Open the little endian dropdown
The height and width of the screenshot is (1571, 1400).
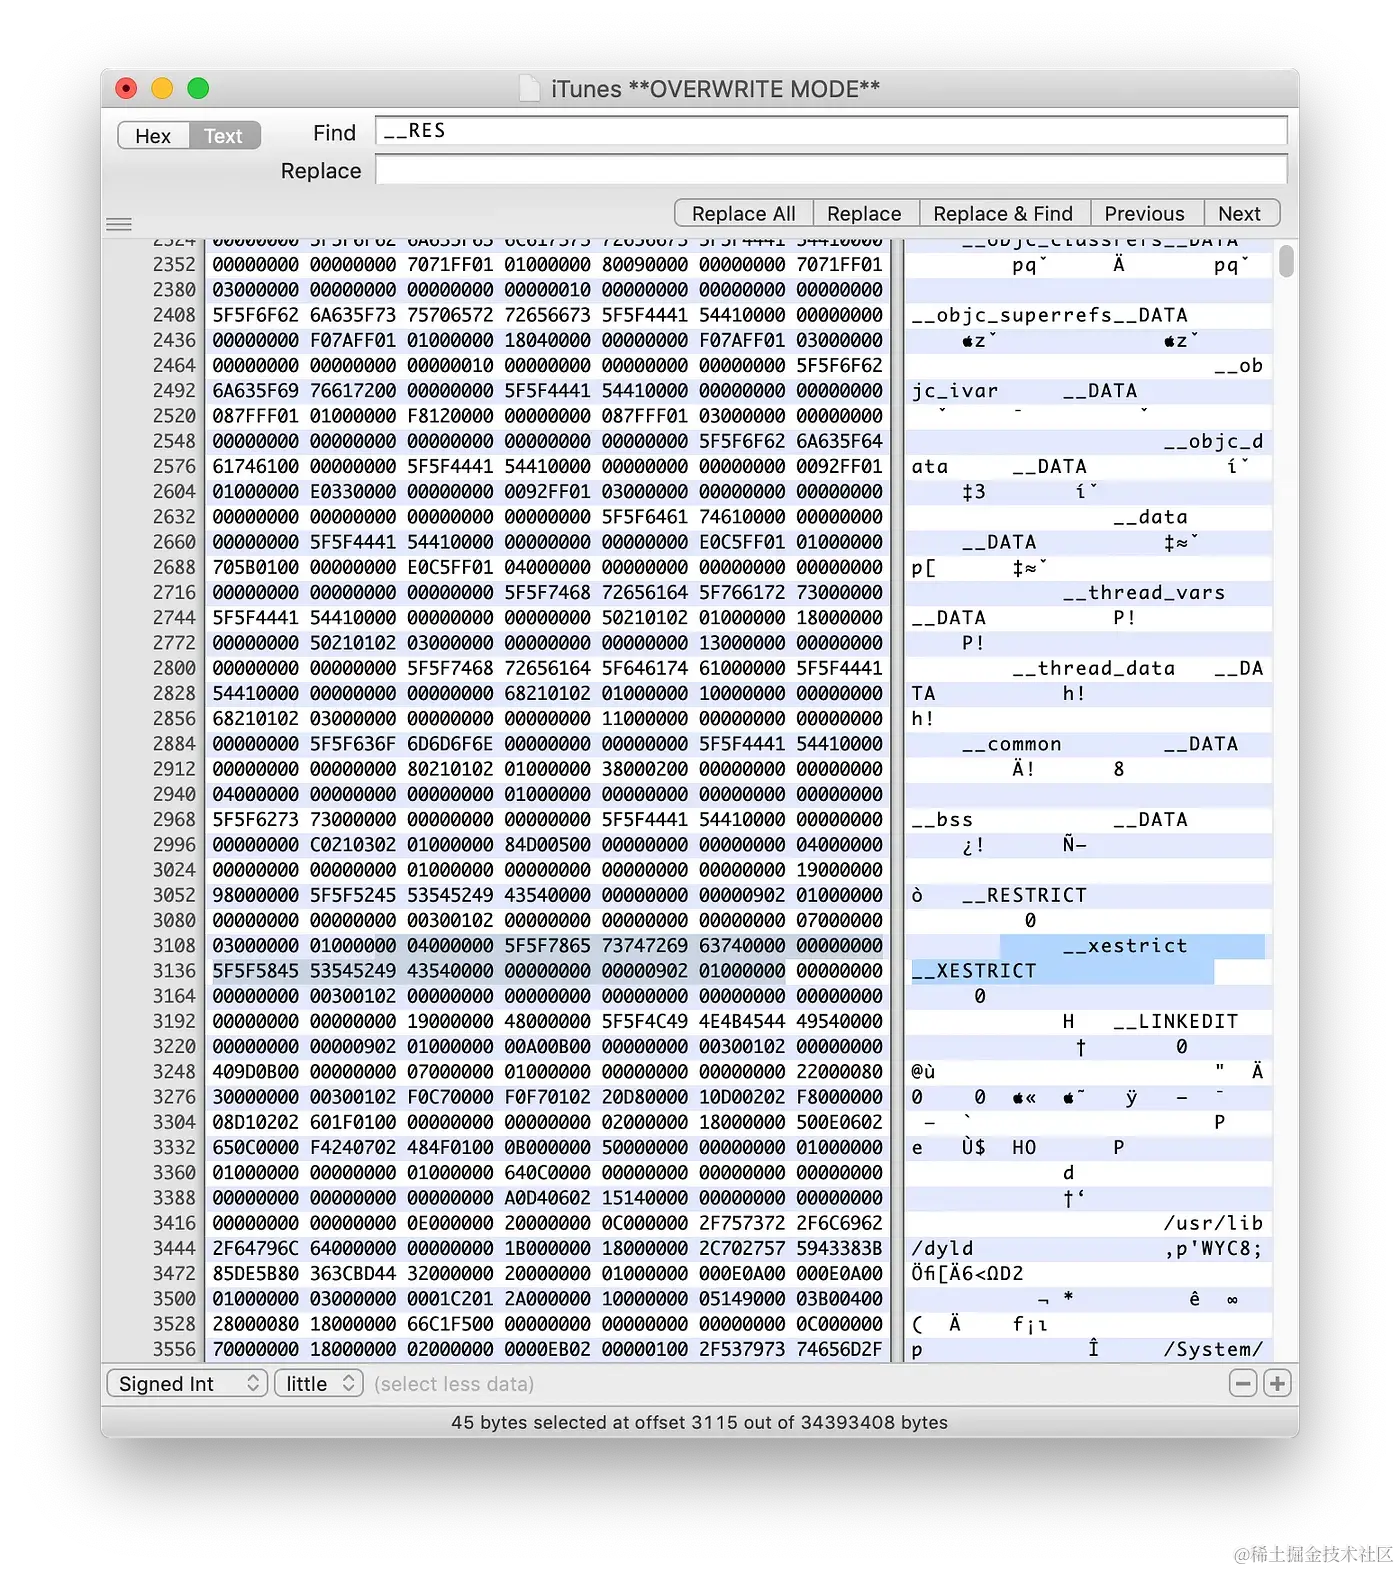[319, 1383]
